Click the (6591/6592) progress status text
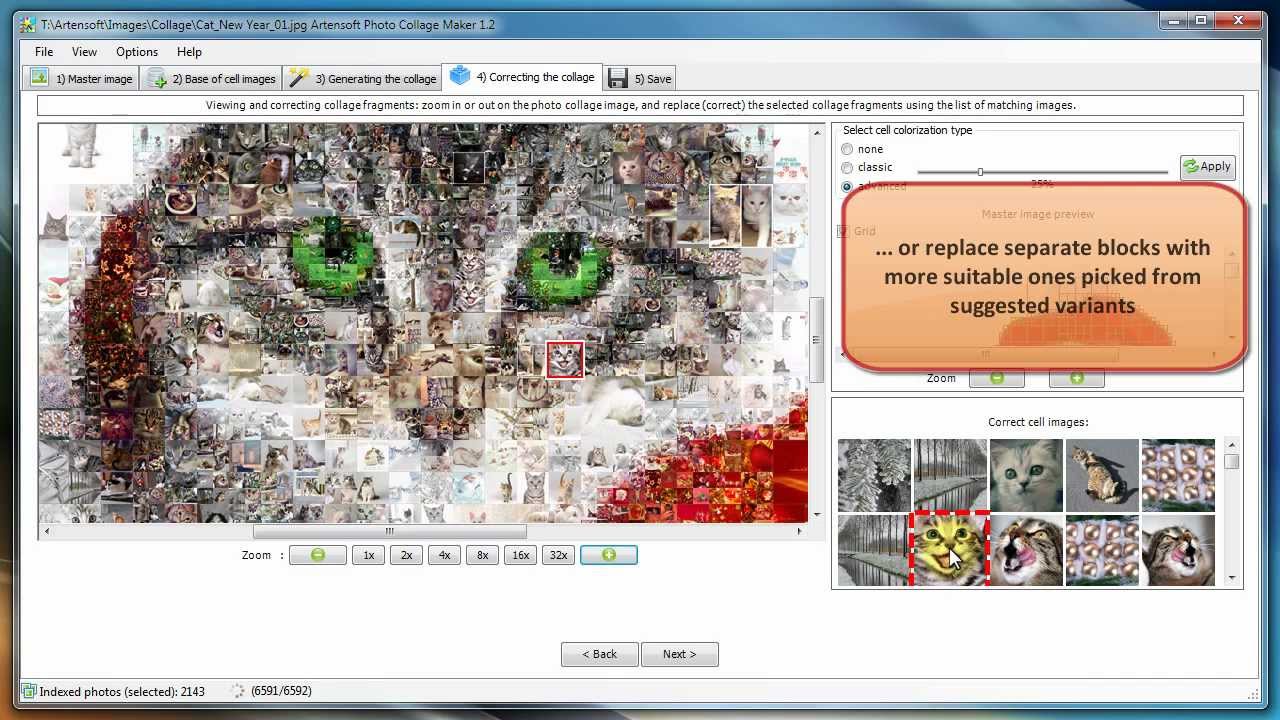This screenshot has height=720, width=1280. tap(281, 691)
